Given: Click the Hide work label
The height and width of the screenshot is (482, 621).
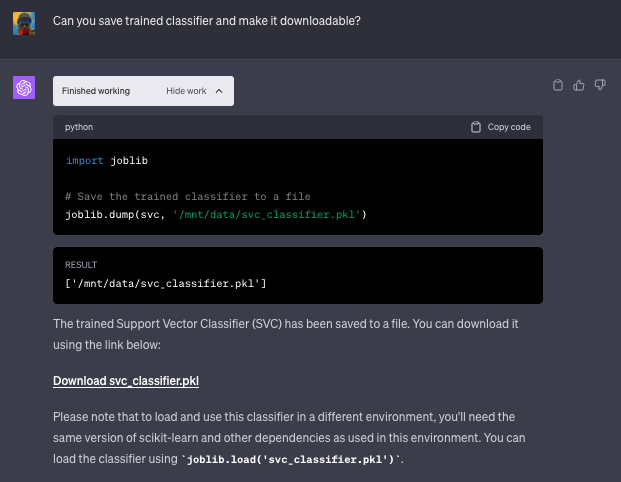Looking at the screenshot, I should coord(186,91).
